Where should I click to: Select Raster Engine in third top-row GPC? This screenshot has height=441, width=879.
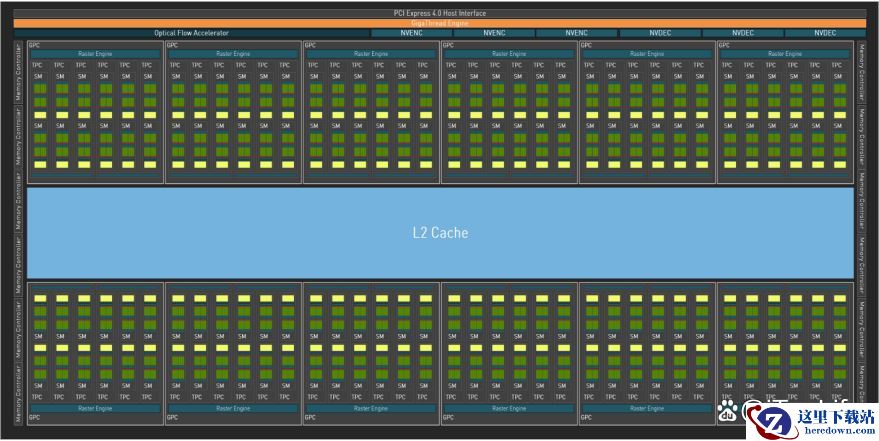pos(371,54)
